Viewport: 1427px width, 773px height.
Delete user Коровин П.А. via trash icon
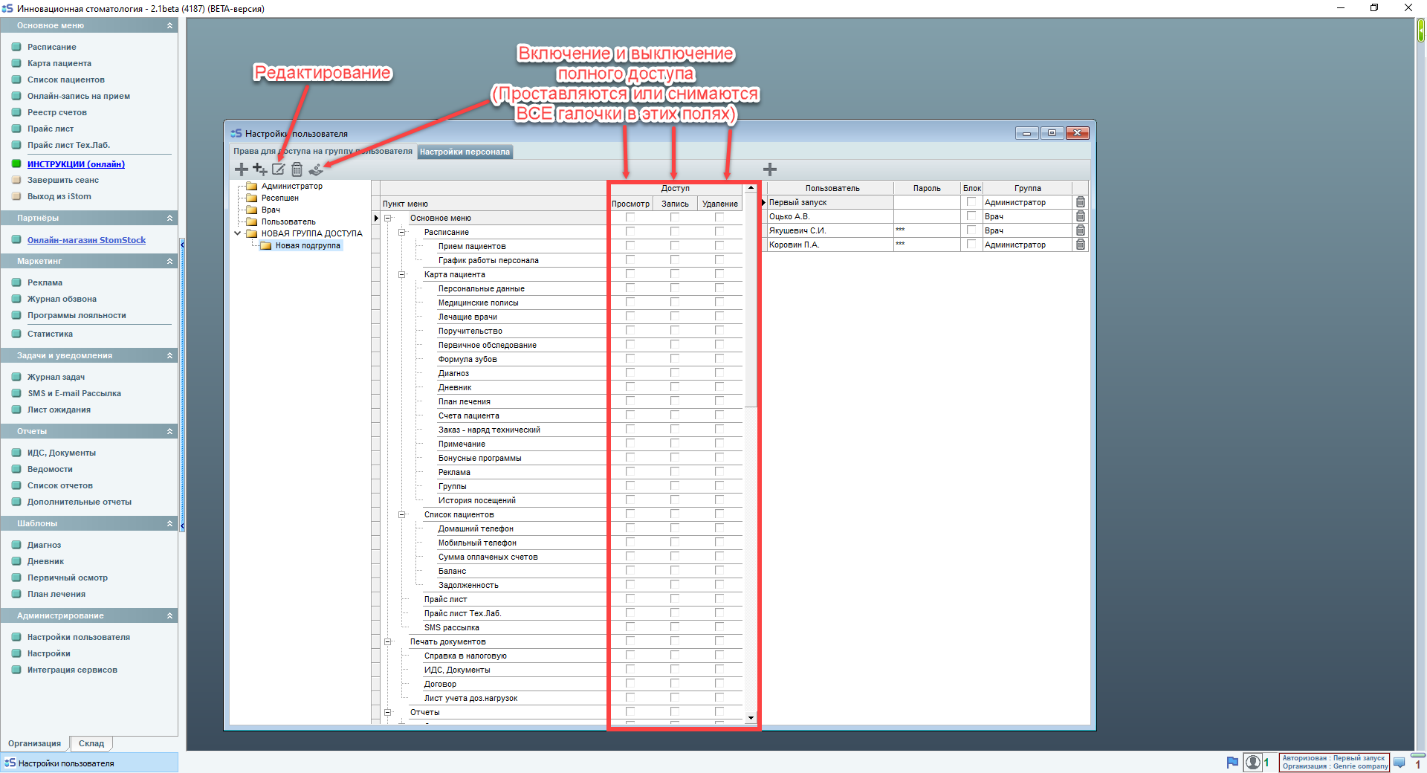[x=1080, y=245]
